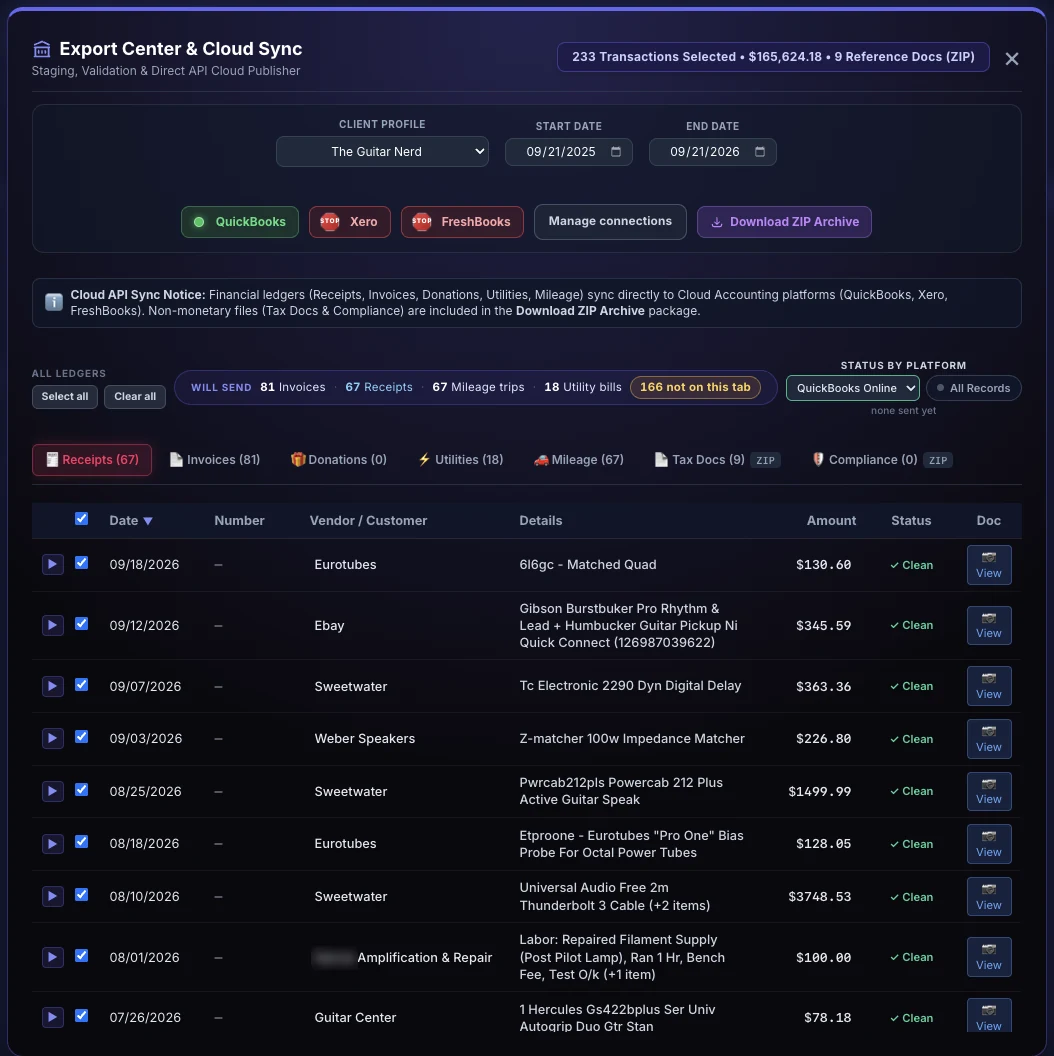Switch to the Receipts (67) tab
1054x1056 pixels.
pyautogui.click(x=92, y=460)
